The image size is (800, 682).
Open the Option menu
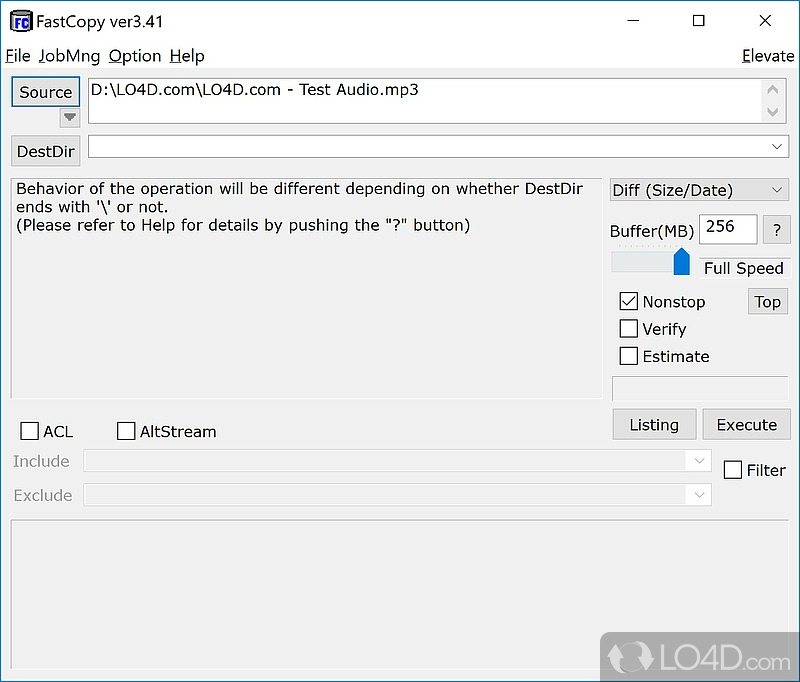tap(135, 56)
